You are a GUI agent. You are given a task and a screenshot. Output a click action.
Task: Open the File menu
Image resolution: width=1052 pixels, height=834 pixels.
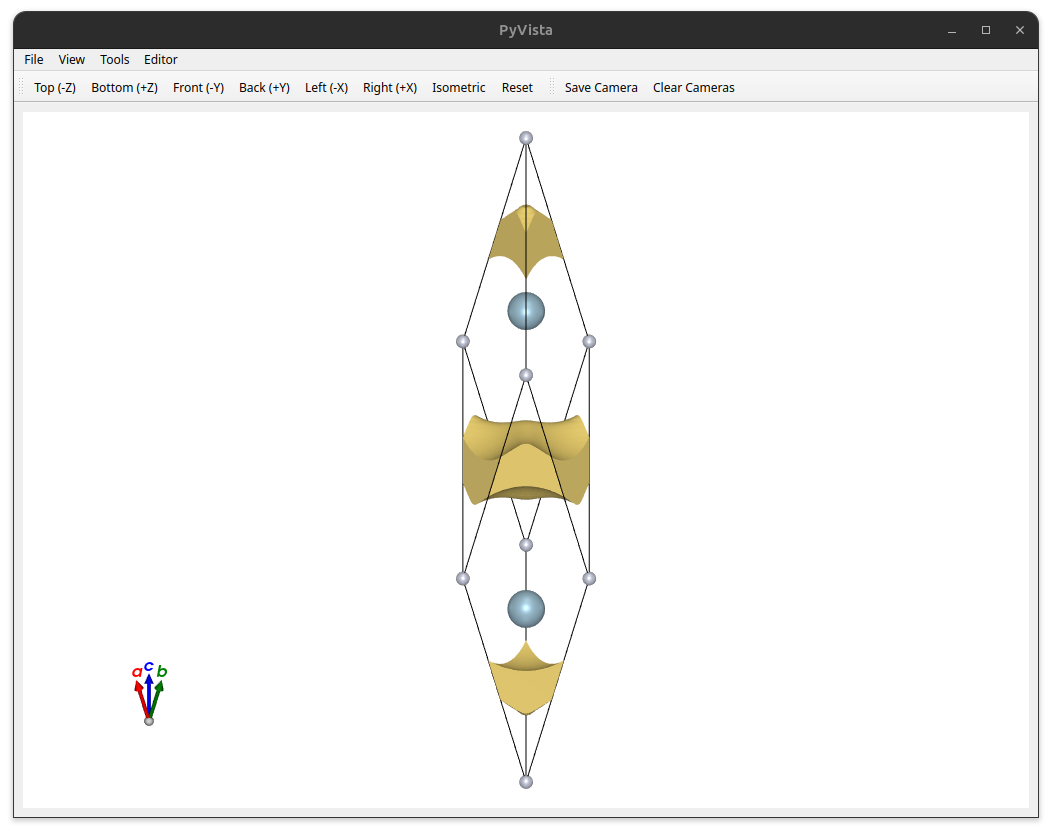coord(34,60)
